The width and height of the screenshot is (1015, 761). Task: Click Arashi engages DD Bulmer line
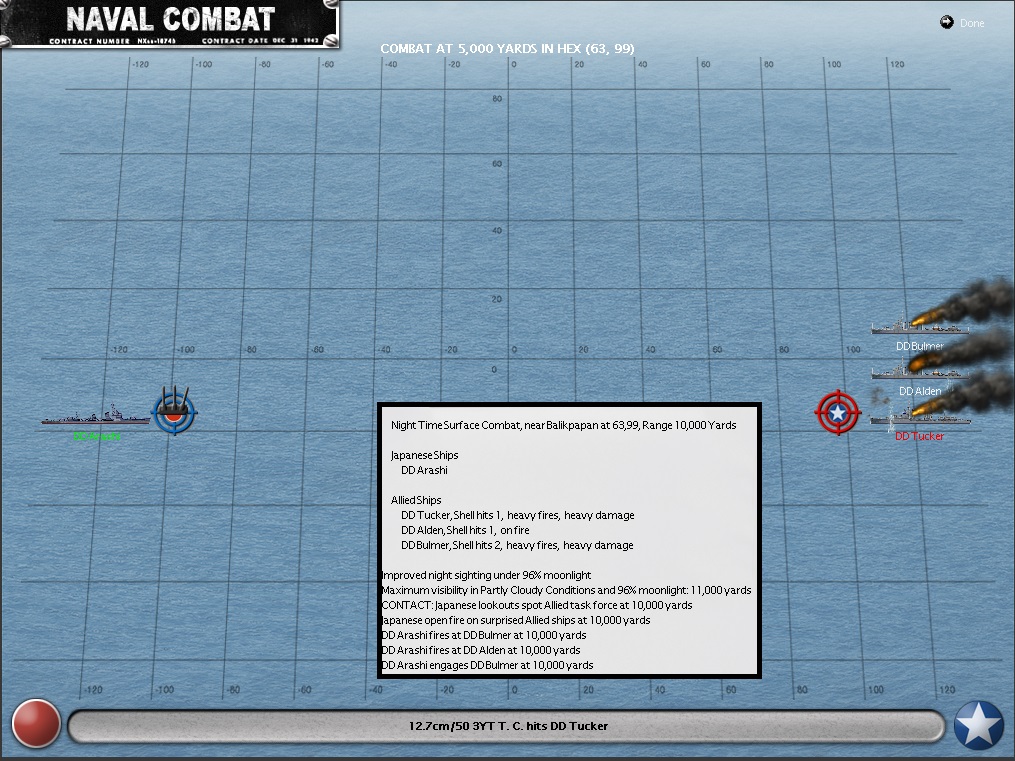pos(487,665)
